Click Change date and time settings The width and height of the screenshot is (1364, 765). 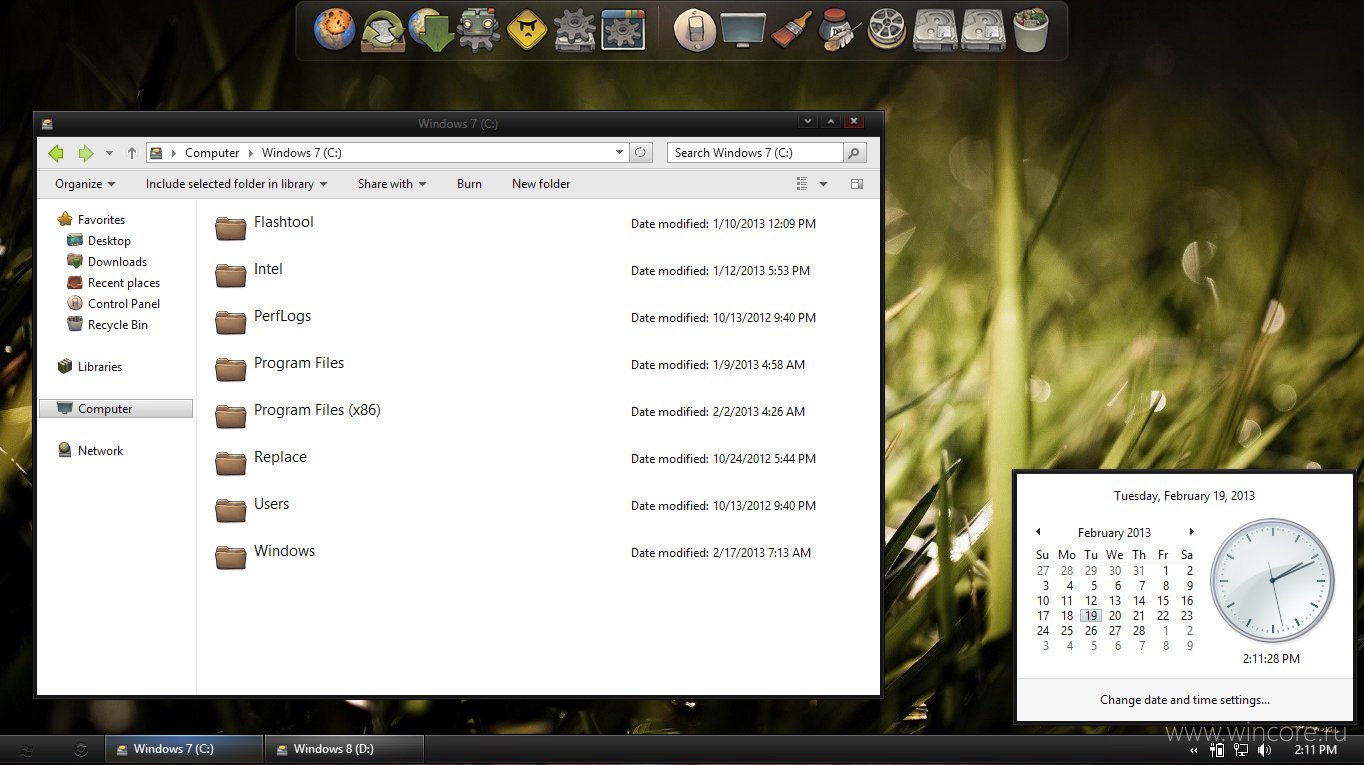(x=1185, y=700)
